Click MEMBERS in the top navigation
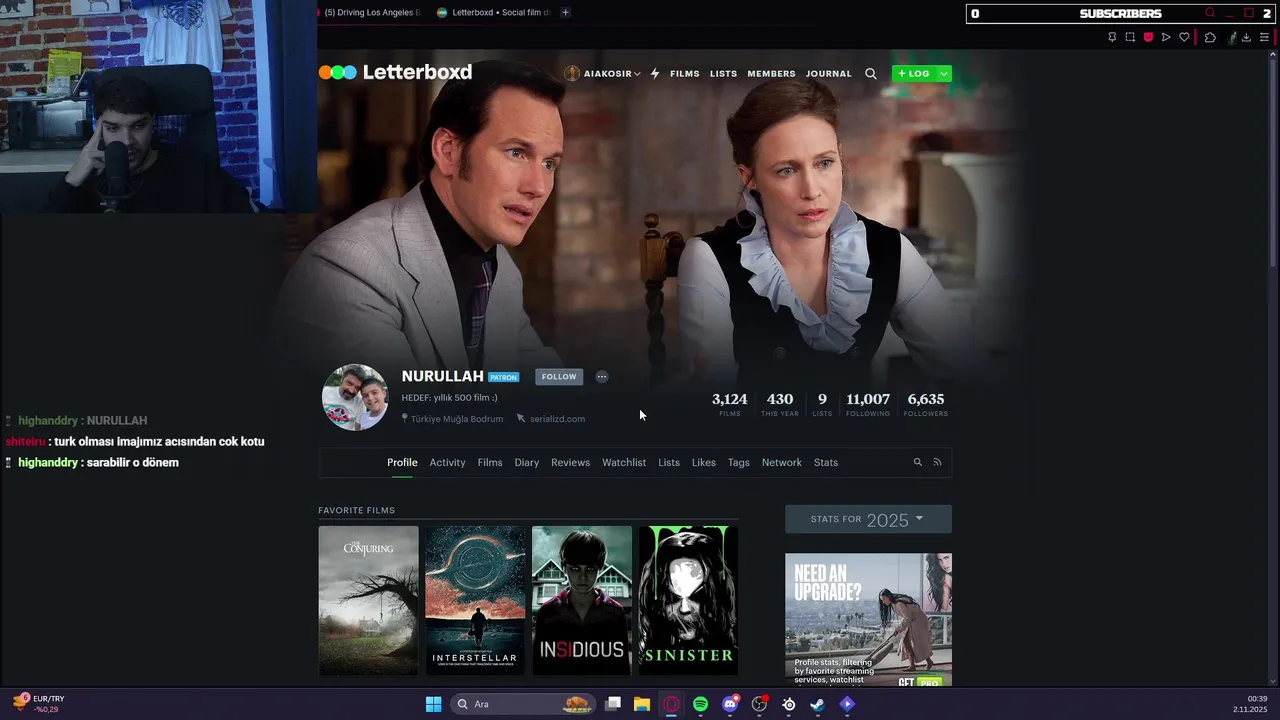1280x720 pixels. [771, 74]
